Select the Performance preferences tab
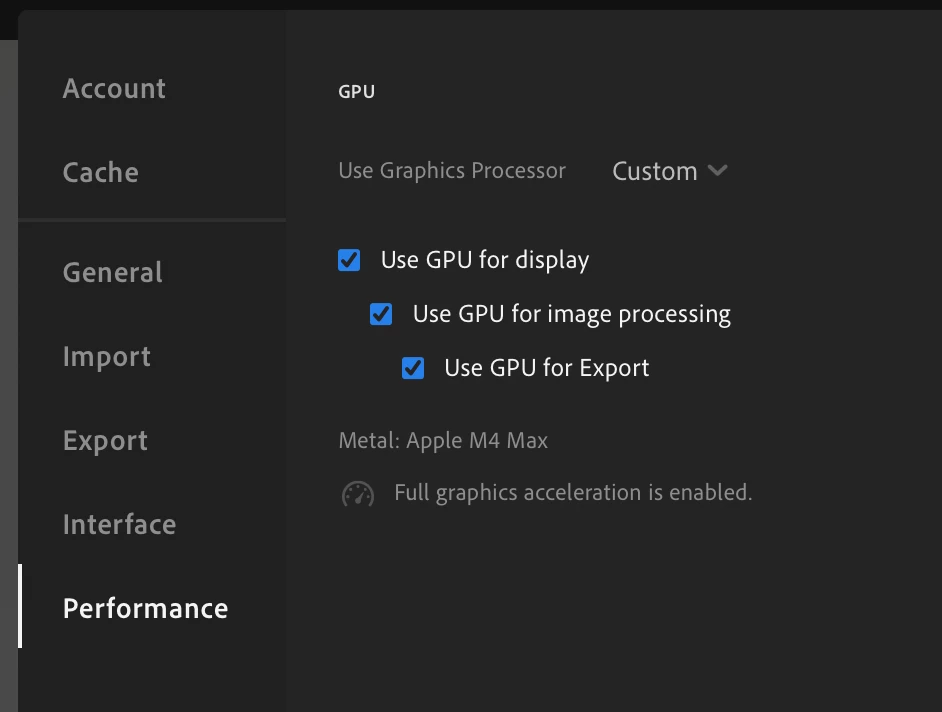The height and width of the screenshot is (712, 942). (145, 608)
